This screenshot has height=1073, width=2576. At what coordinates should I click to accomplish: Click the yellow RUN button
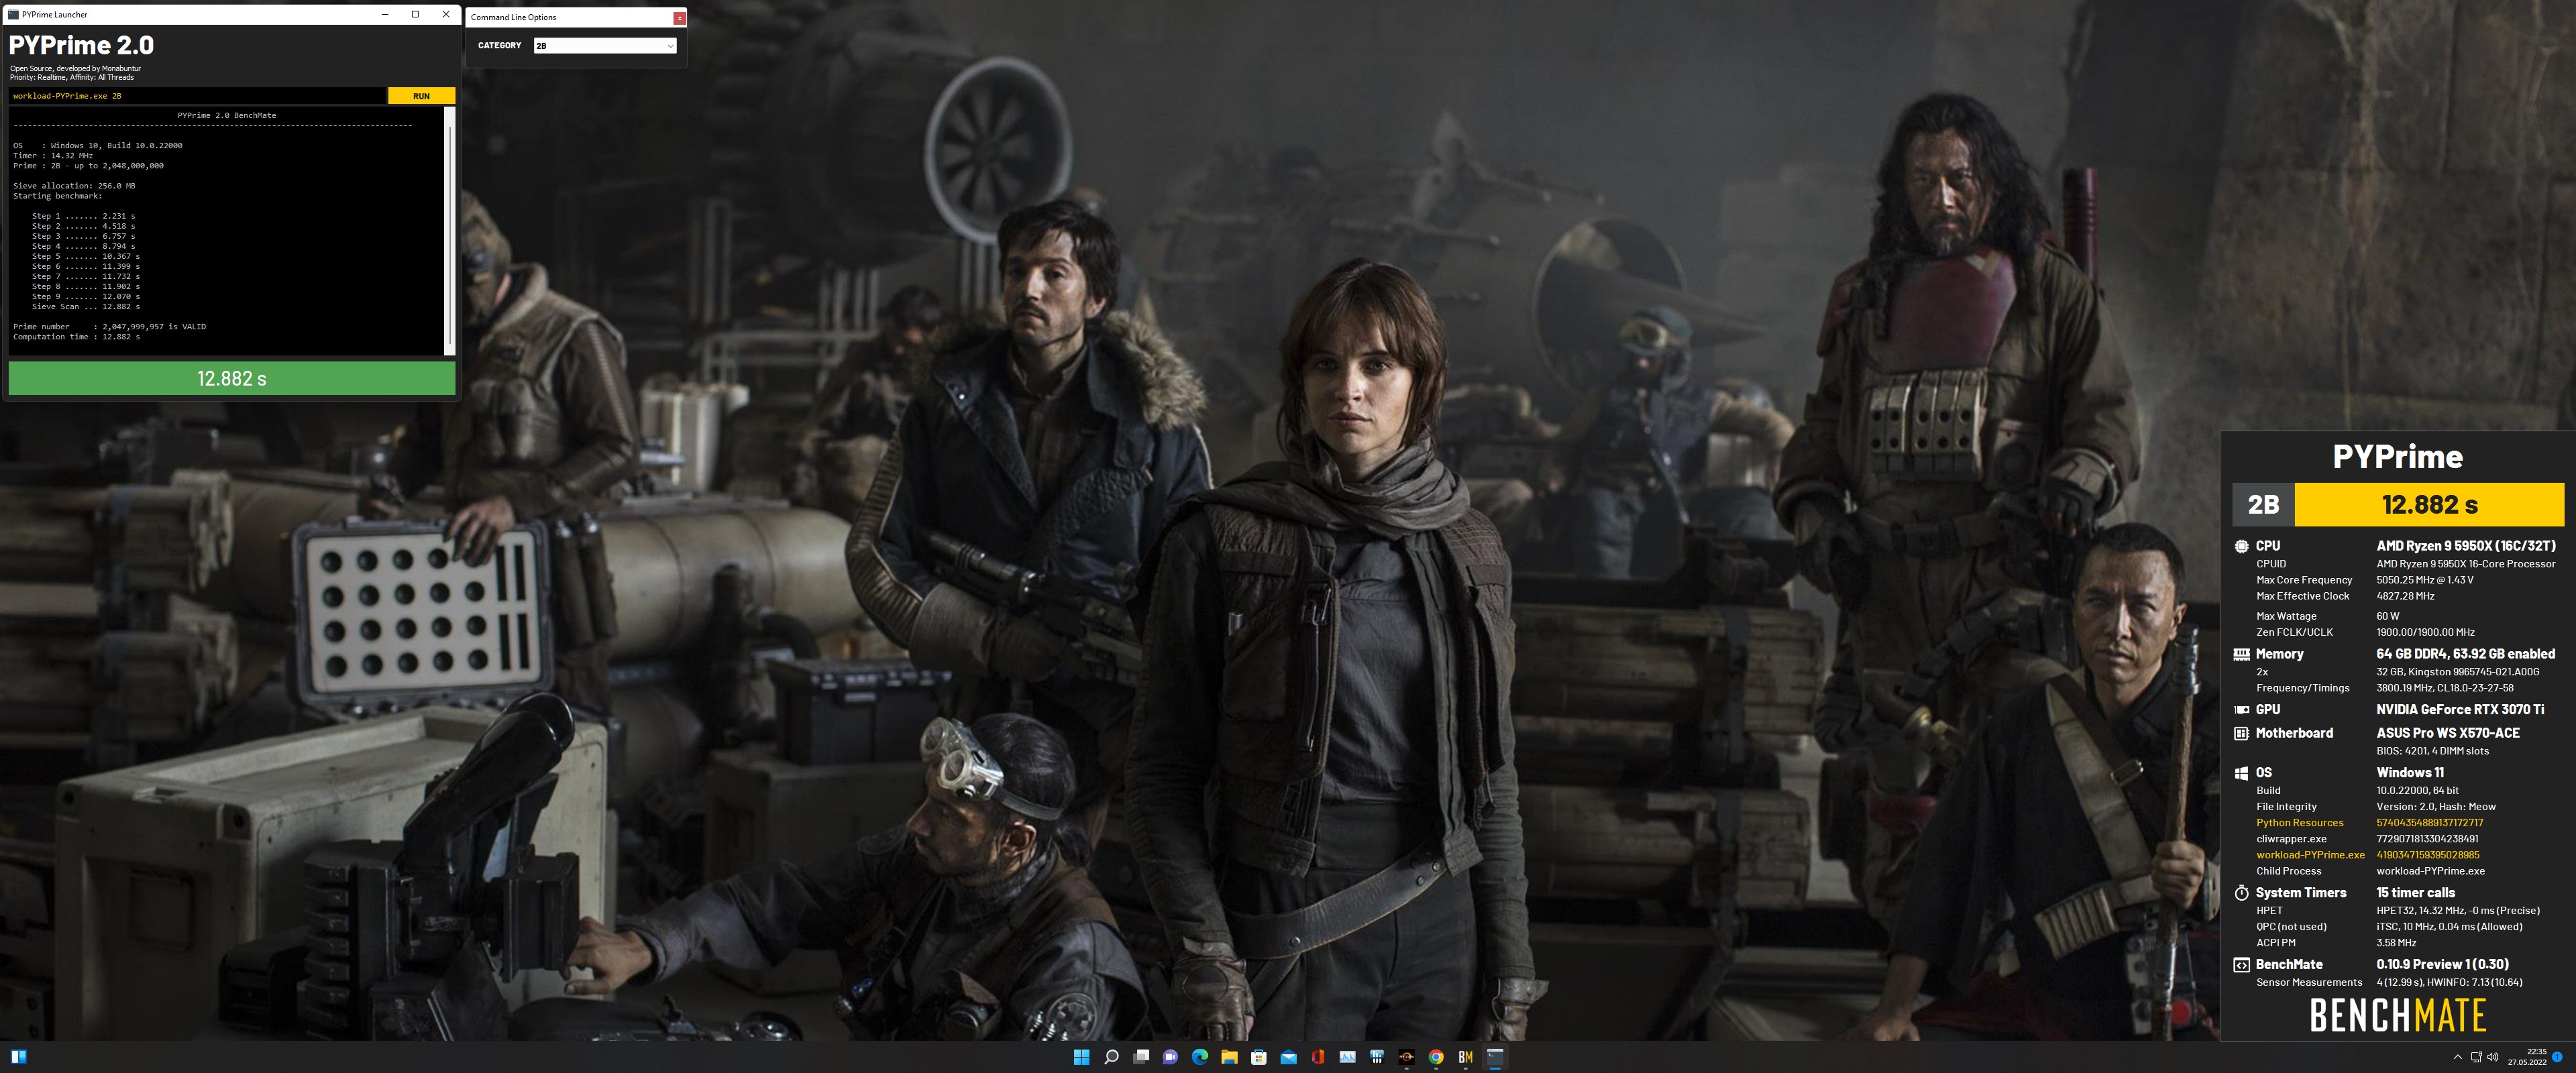421,96
